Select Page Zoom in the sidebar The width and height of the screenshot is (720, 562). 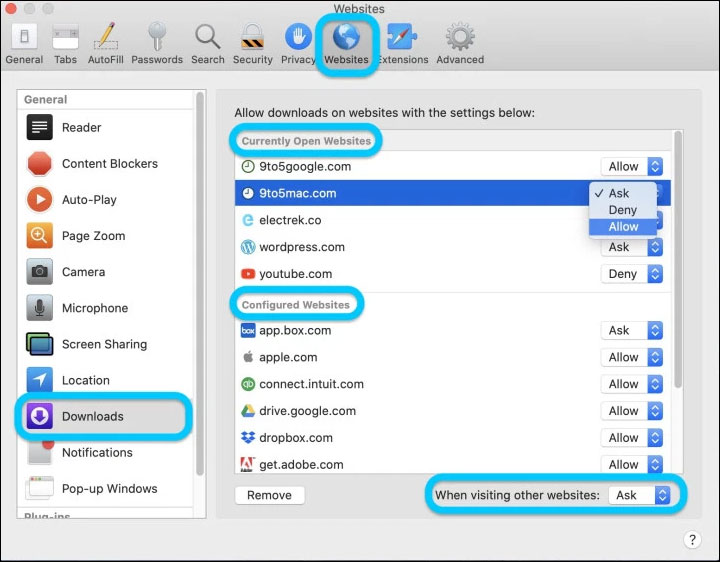click(x=106, y=236)
